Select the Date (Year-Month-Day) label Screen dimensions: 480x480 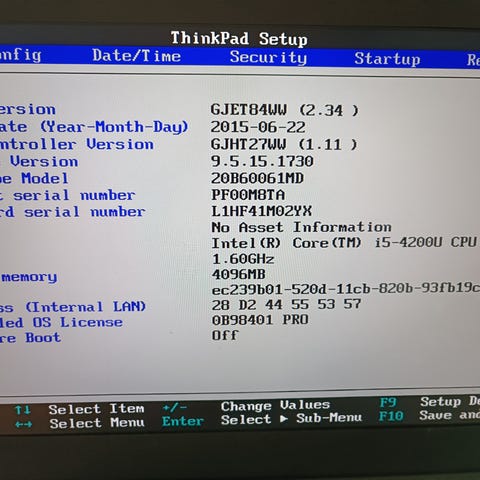point(94,127)
